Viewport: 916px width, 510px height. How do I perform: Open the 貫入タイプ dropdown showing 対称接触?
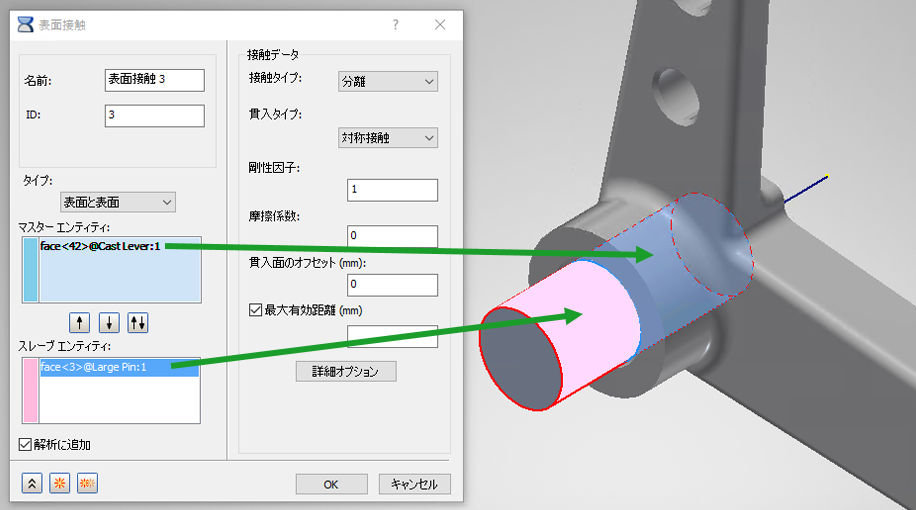(x=388, y=138)
